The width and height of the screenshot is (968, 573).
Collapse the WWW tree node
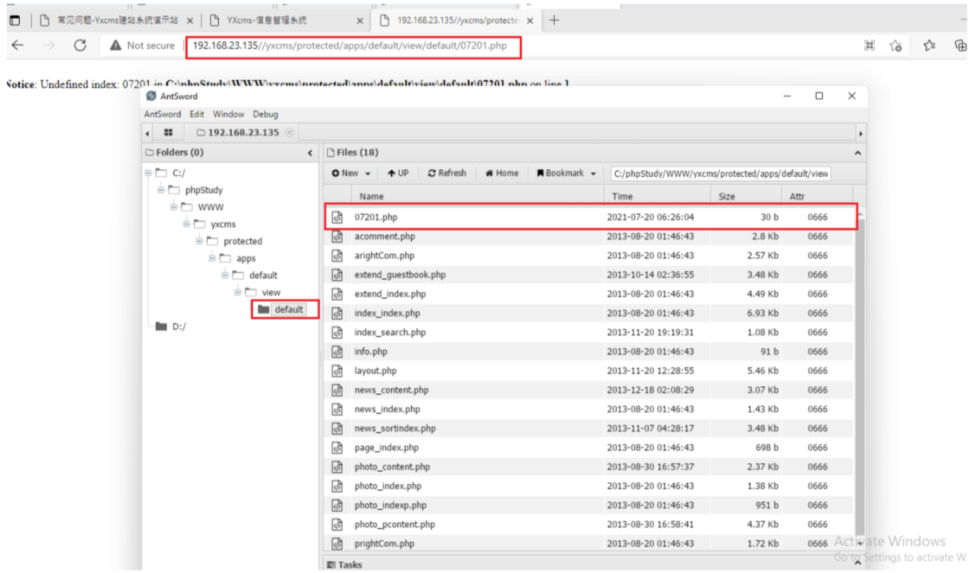coord(174,207)
